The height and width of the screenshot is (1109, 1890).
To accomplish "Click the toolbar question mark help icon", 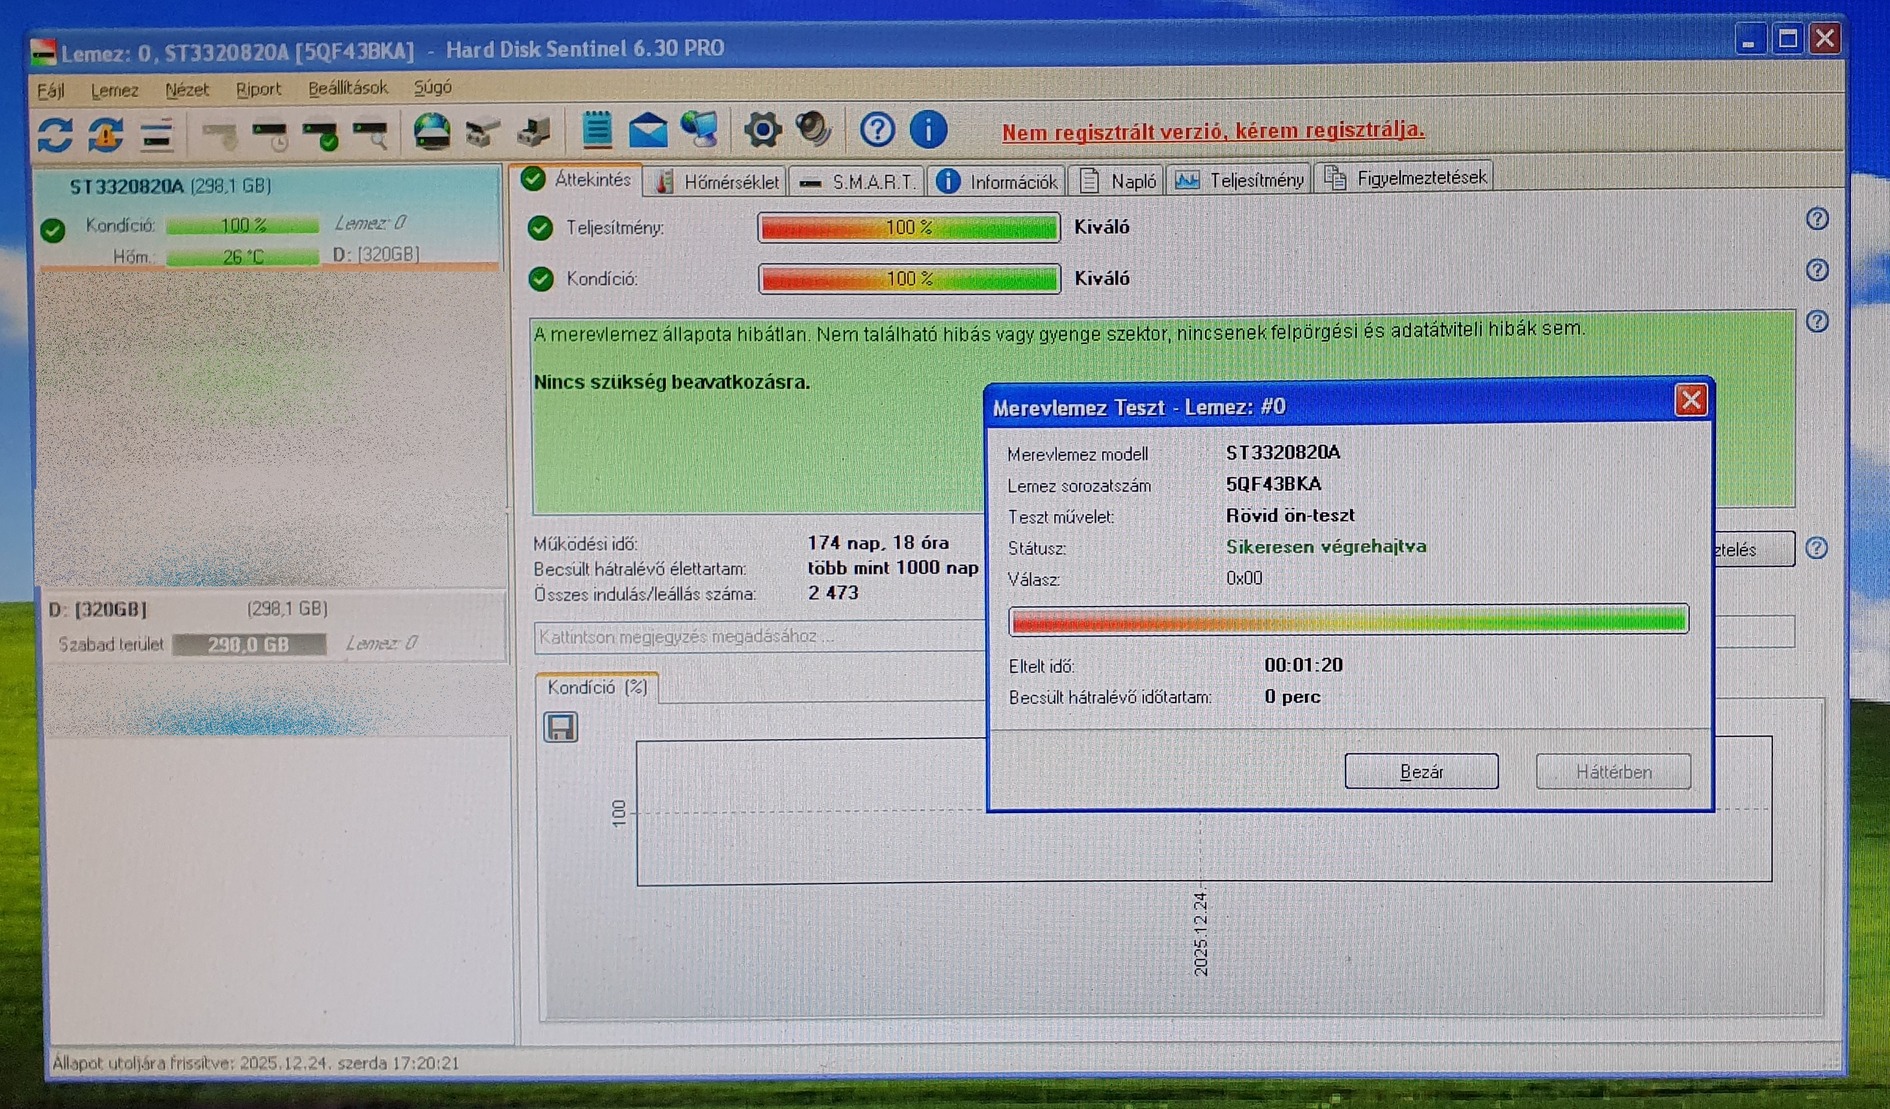I will click(877, 130).
